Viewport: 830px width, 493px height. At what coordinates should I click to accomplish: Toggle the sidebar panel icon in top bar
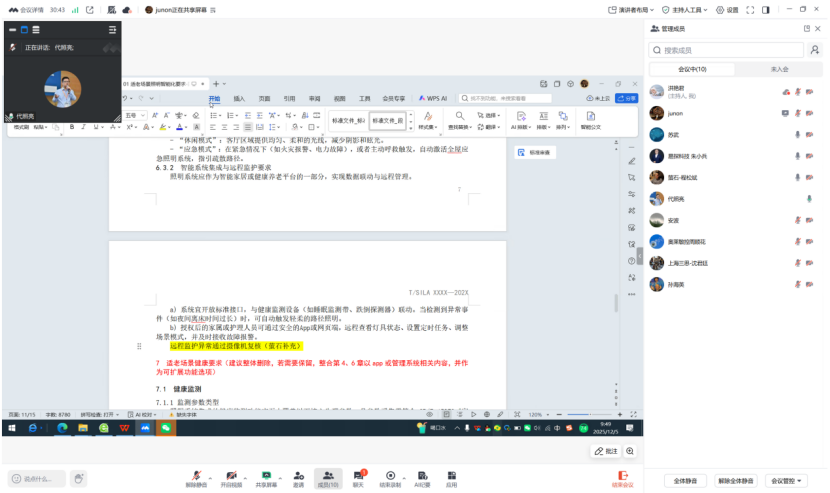[765, 10]
